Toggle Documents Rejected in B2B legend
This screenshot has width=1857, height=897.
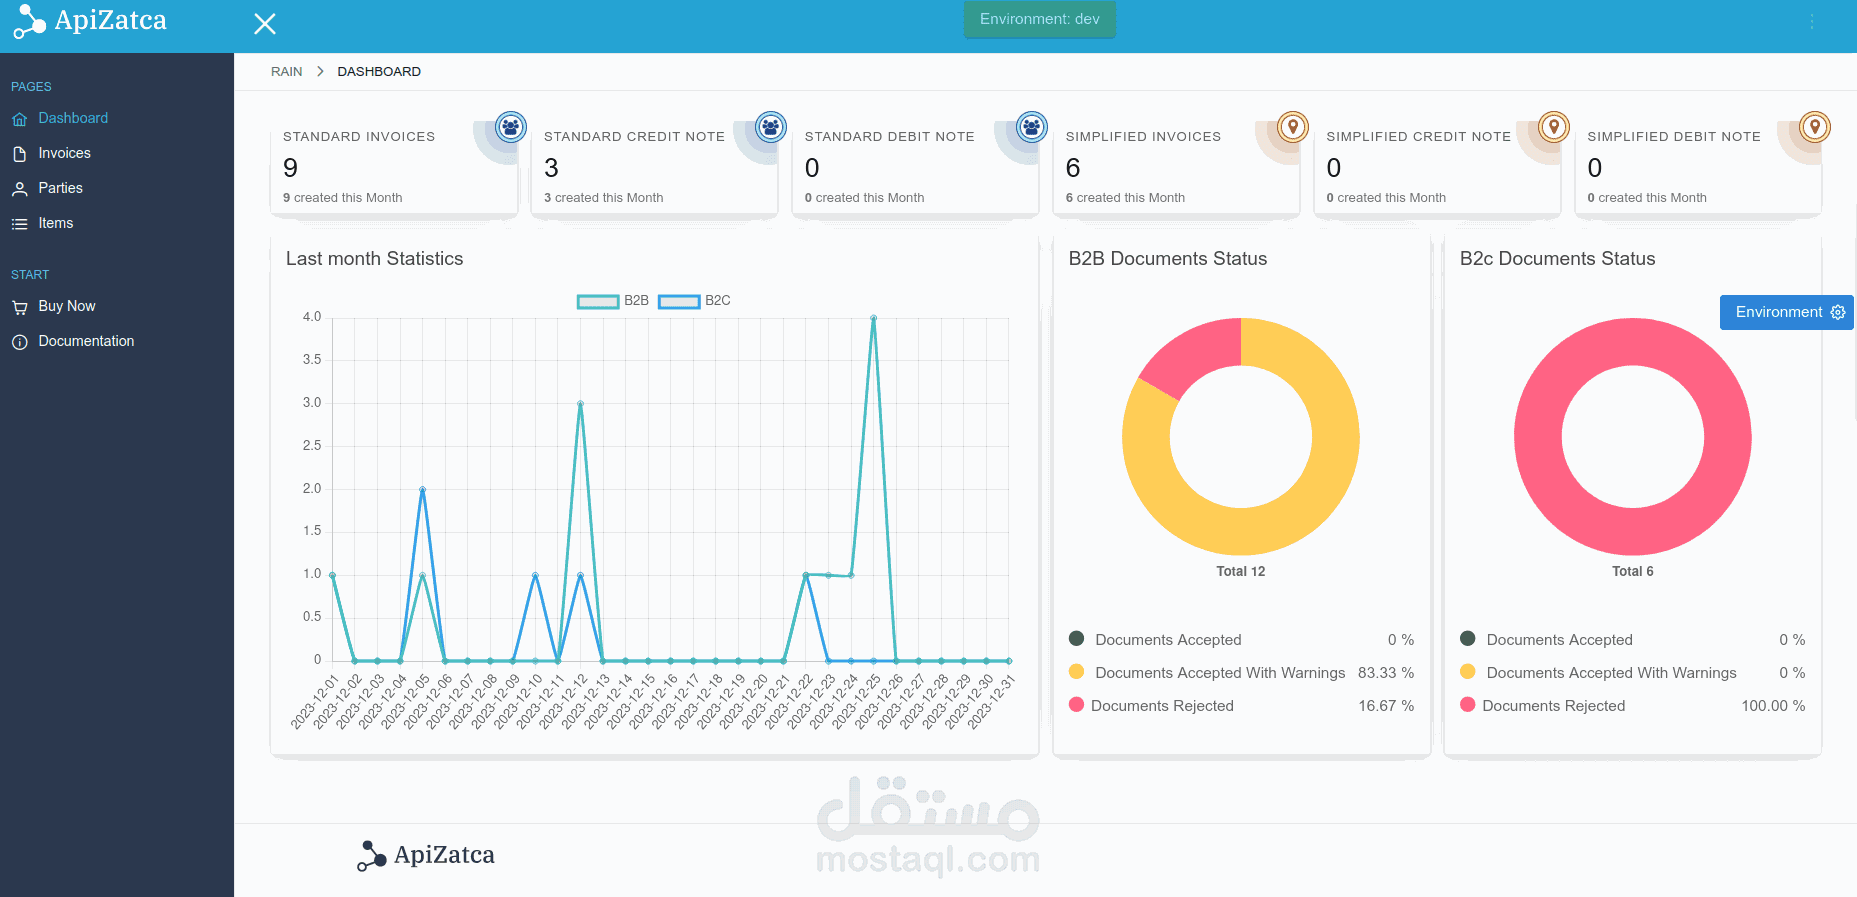(x=1152, y=706)
